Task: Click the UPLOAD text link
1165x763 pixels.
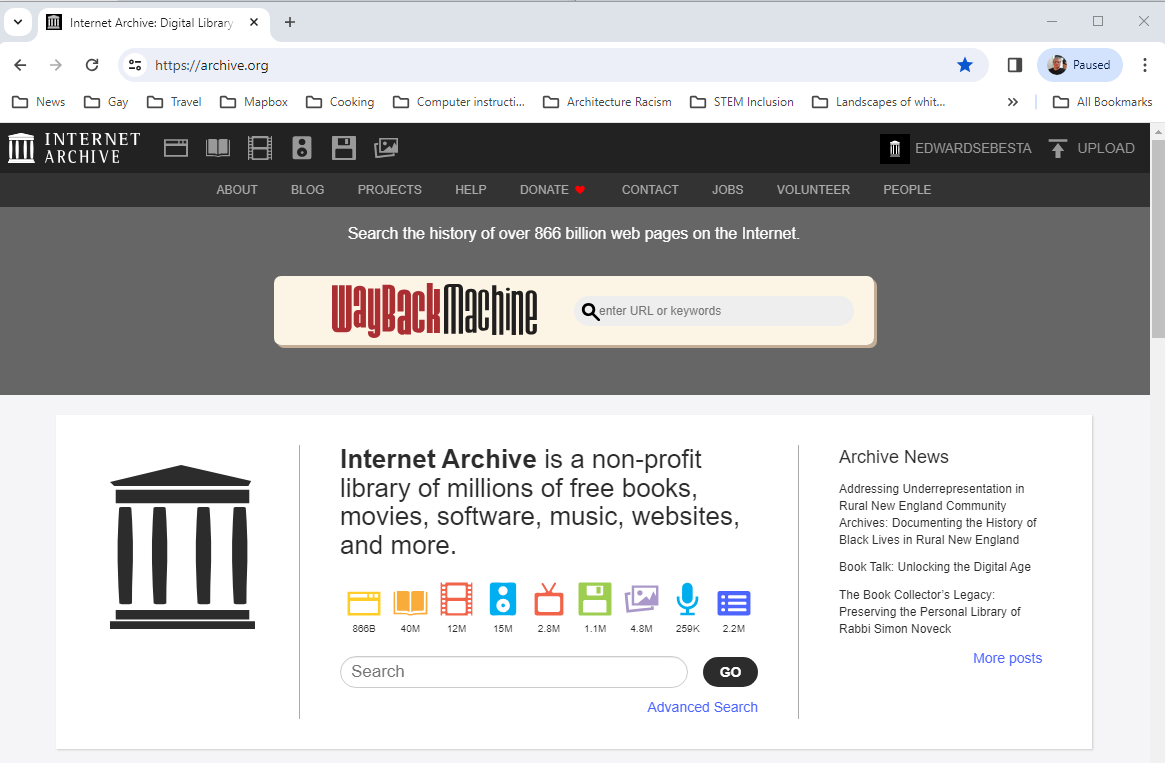Action: pos(1106,149)
